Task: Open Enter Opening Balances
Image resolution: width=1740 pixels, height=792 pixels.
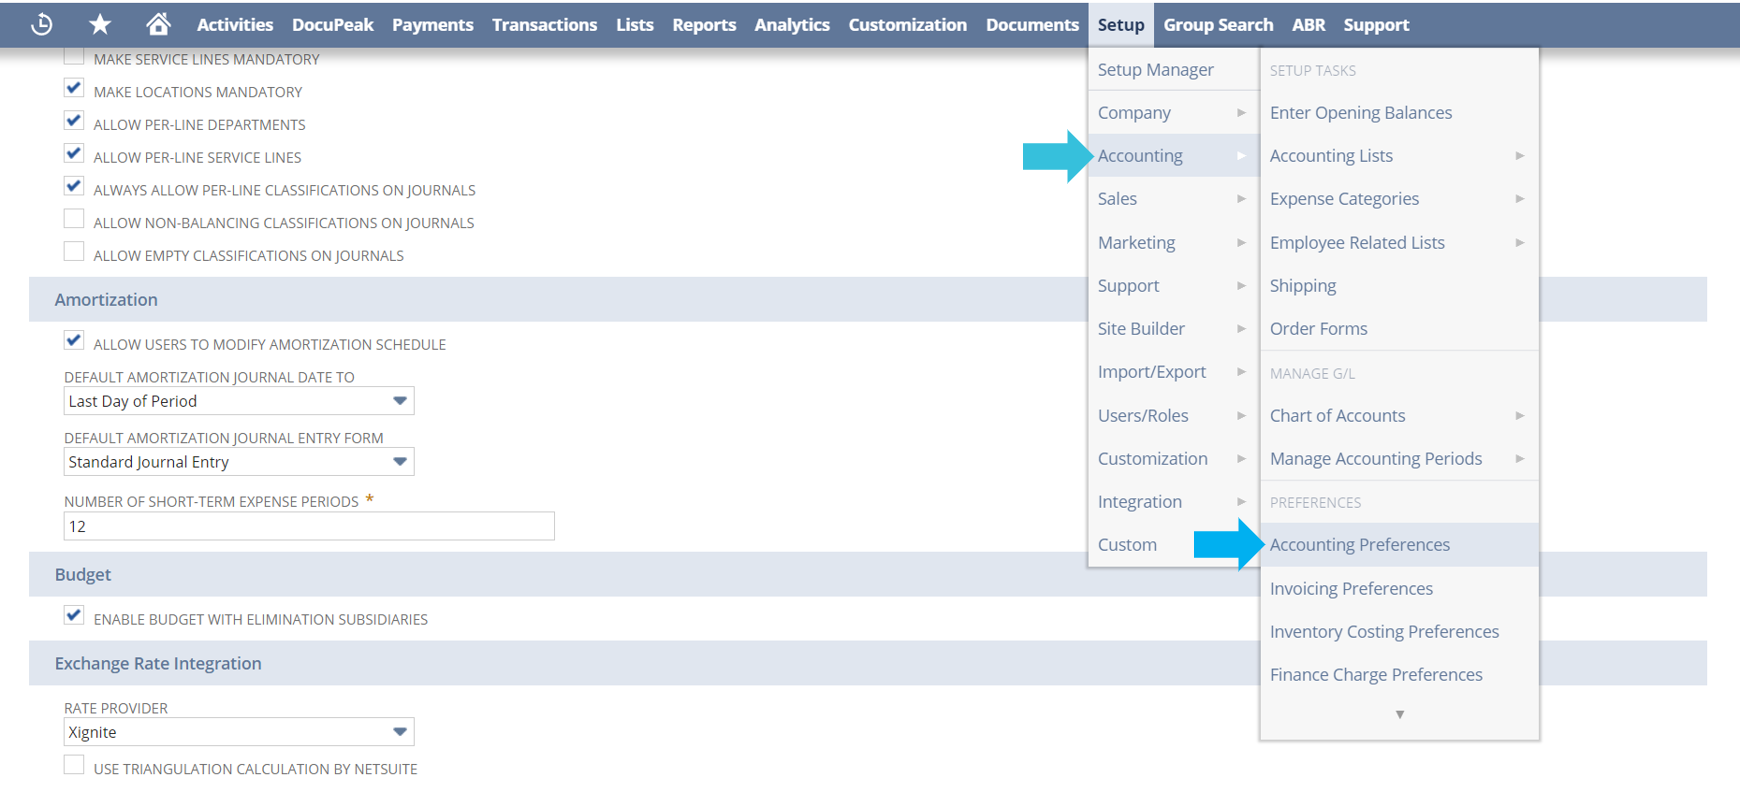Action: (x=1360, y=113)
